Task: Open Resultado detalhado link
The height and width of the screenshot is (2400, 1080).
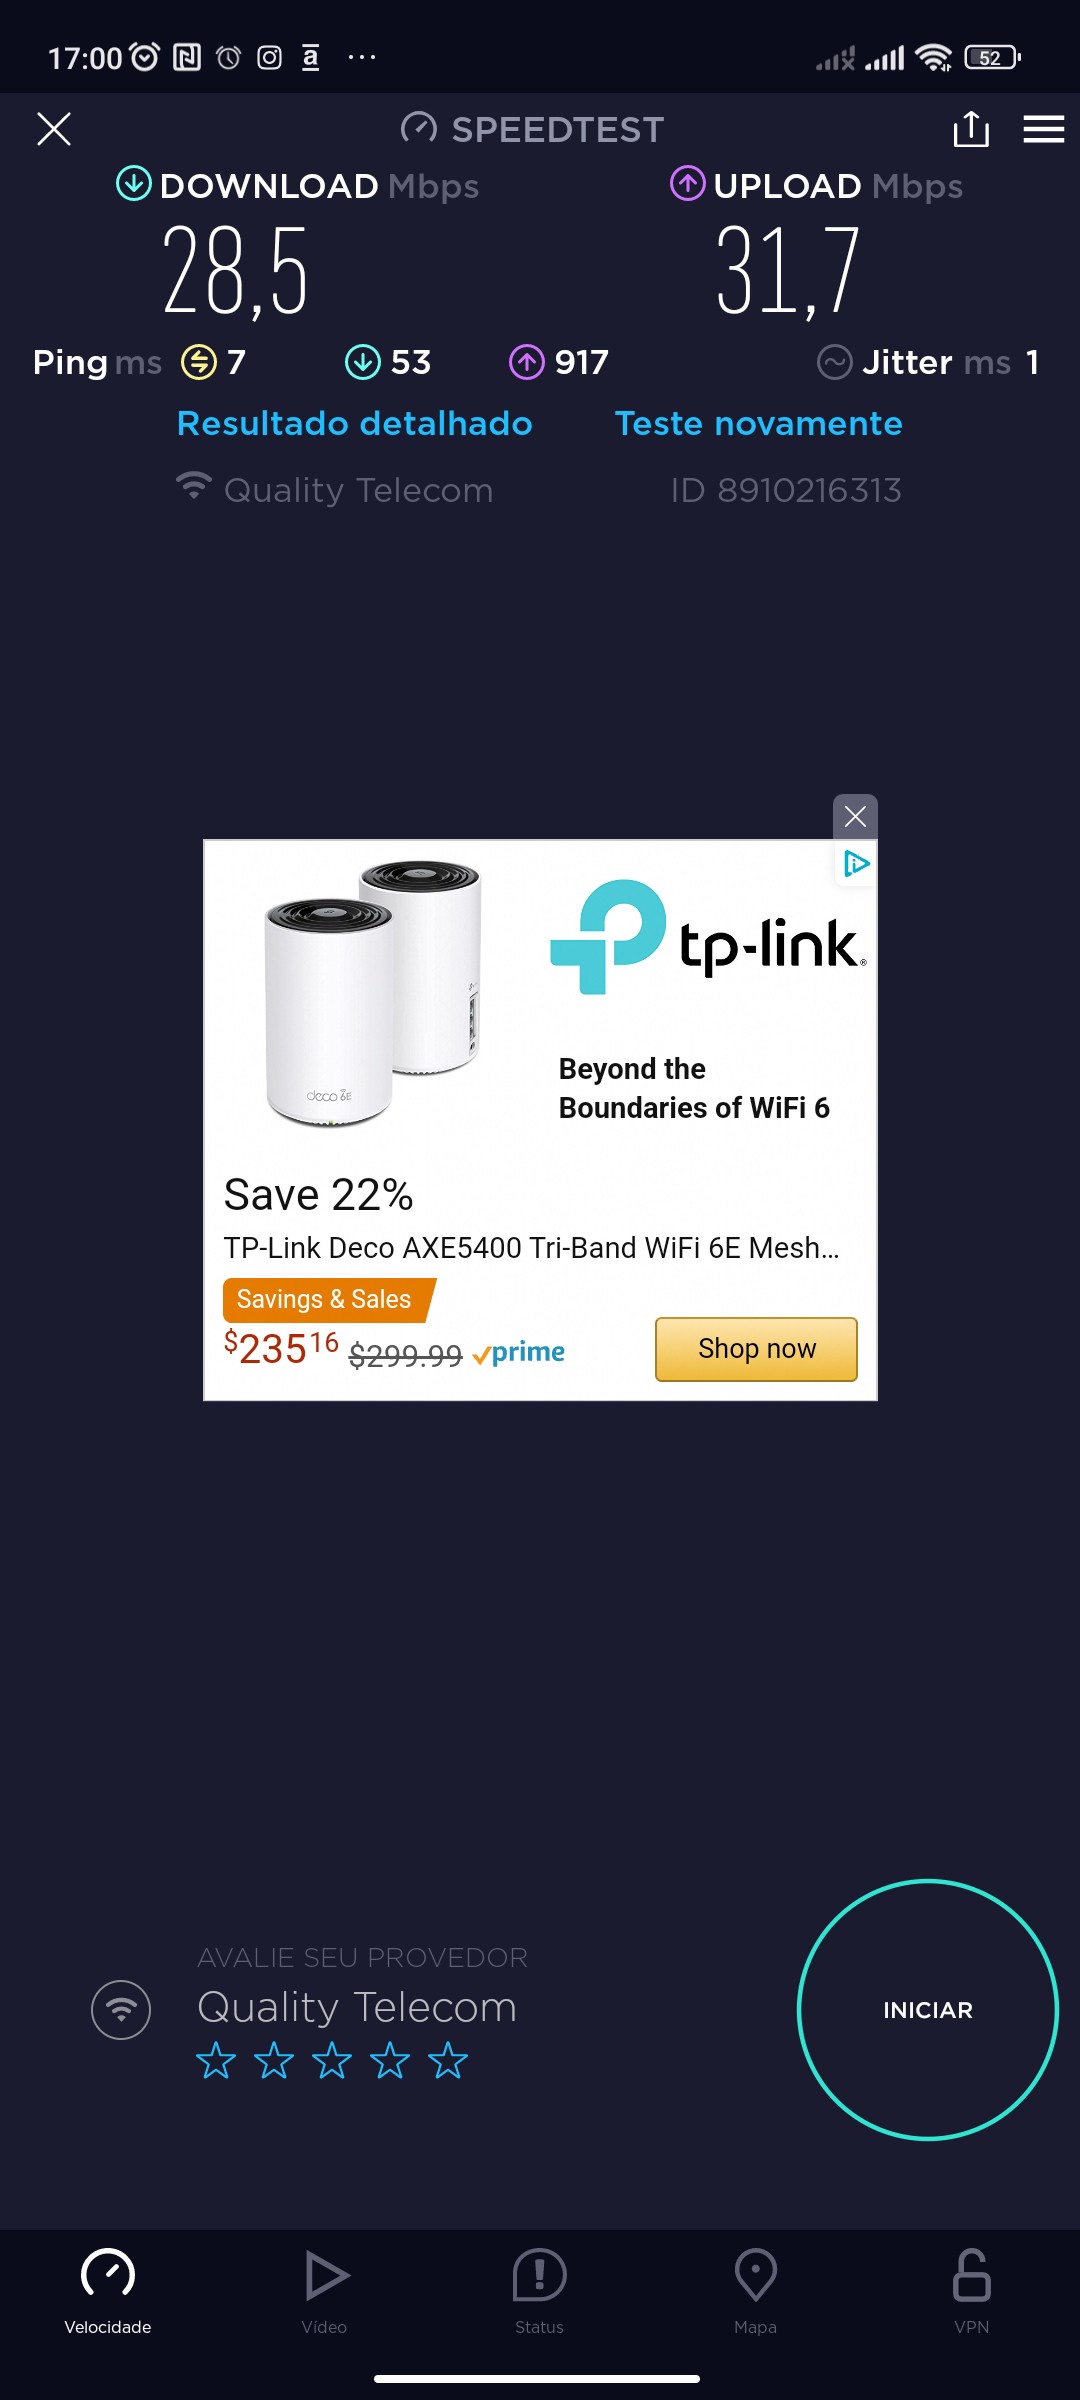Action: point(355,423)
